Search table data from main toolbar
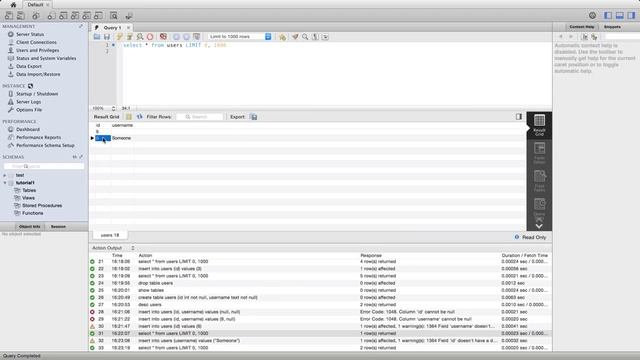The height and width of the screenshot is (360, 640). click(114, 16)
